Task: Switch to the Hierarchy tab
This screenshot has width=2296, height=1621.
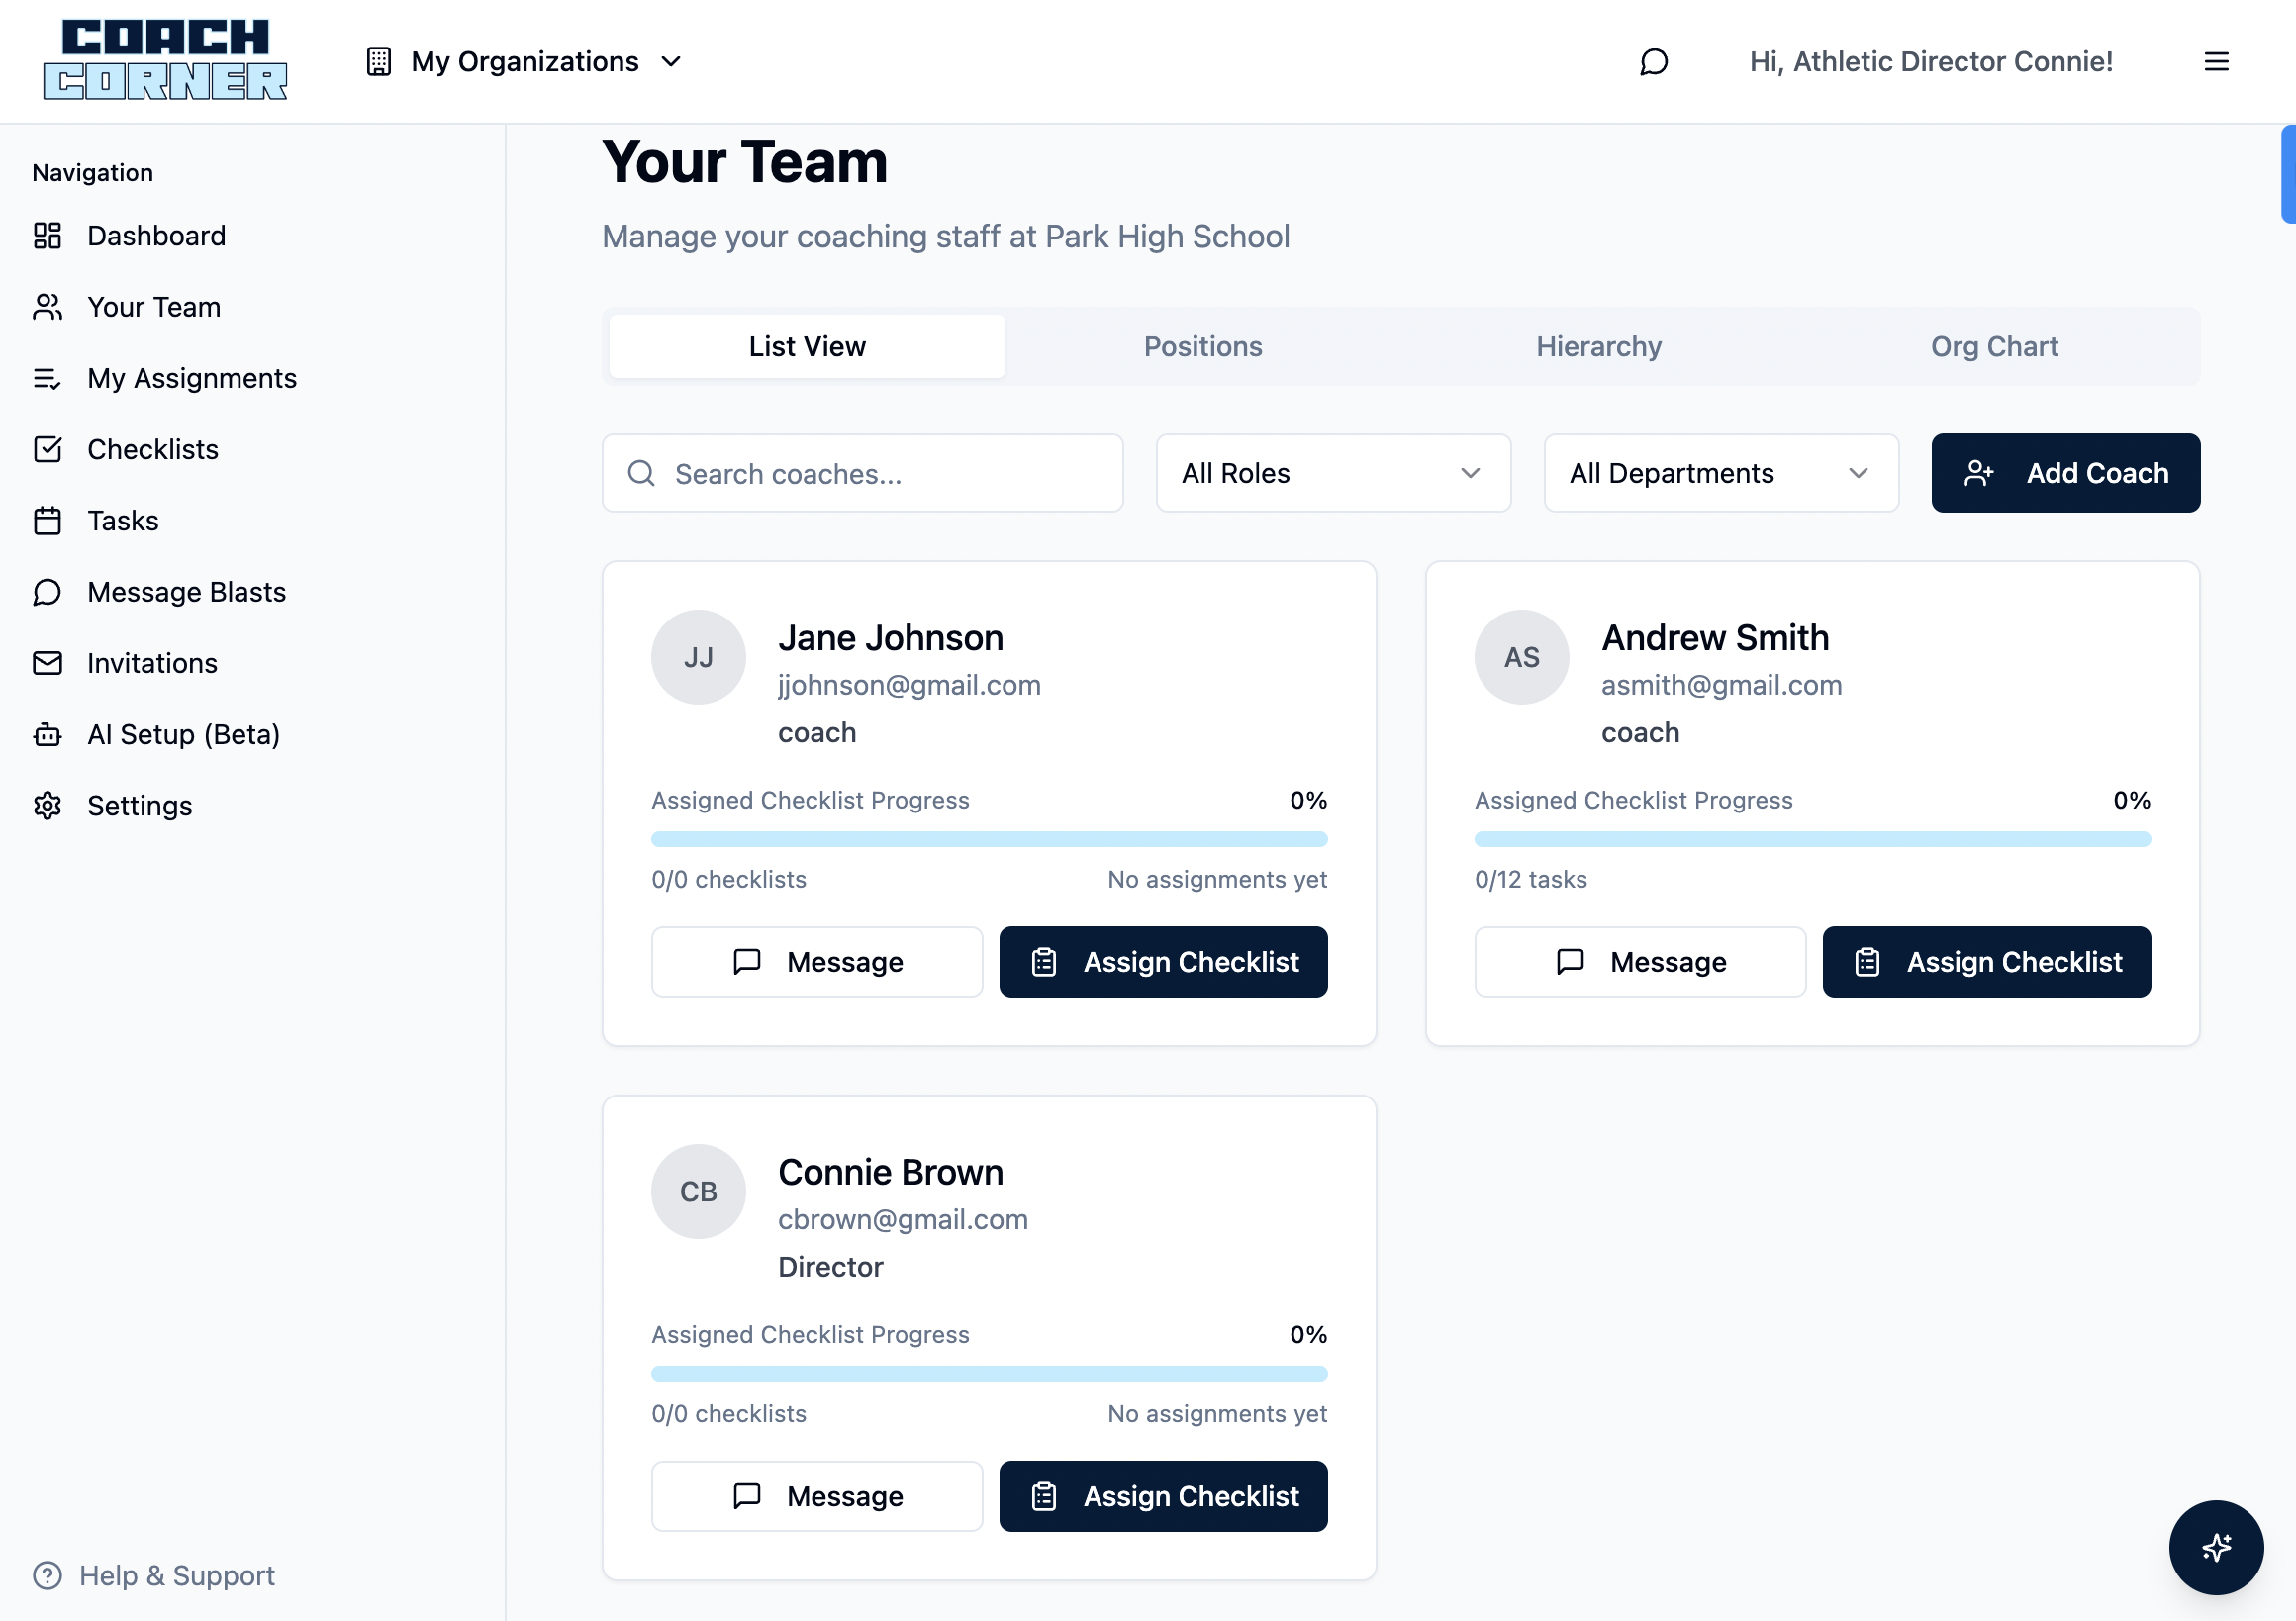Action: (1599, 346)
